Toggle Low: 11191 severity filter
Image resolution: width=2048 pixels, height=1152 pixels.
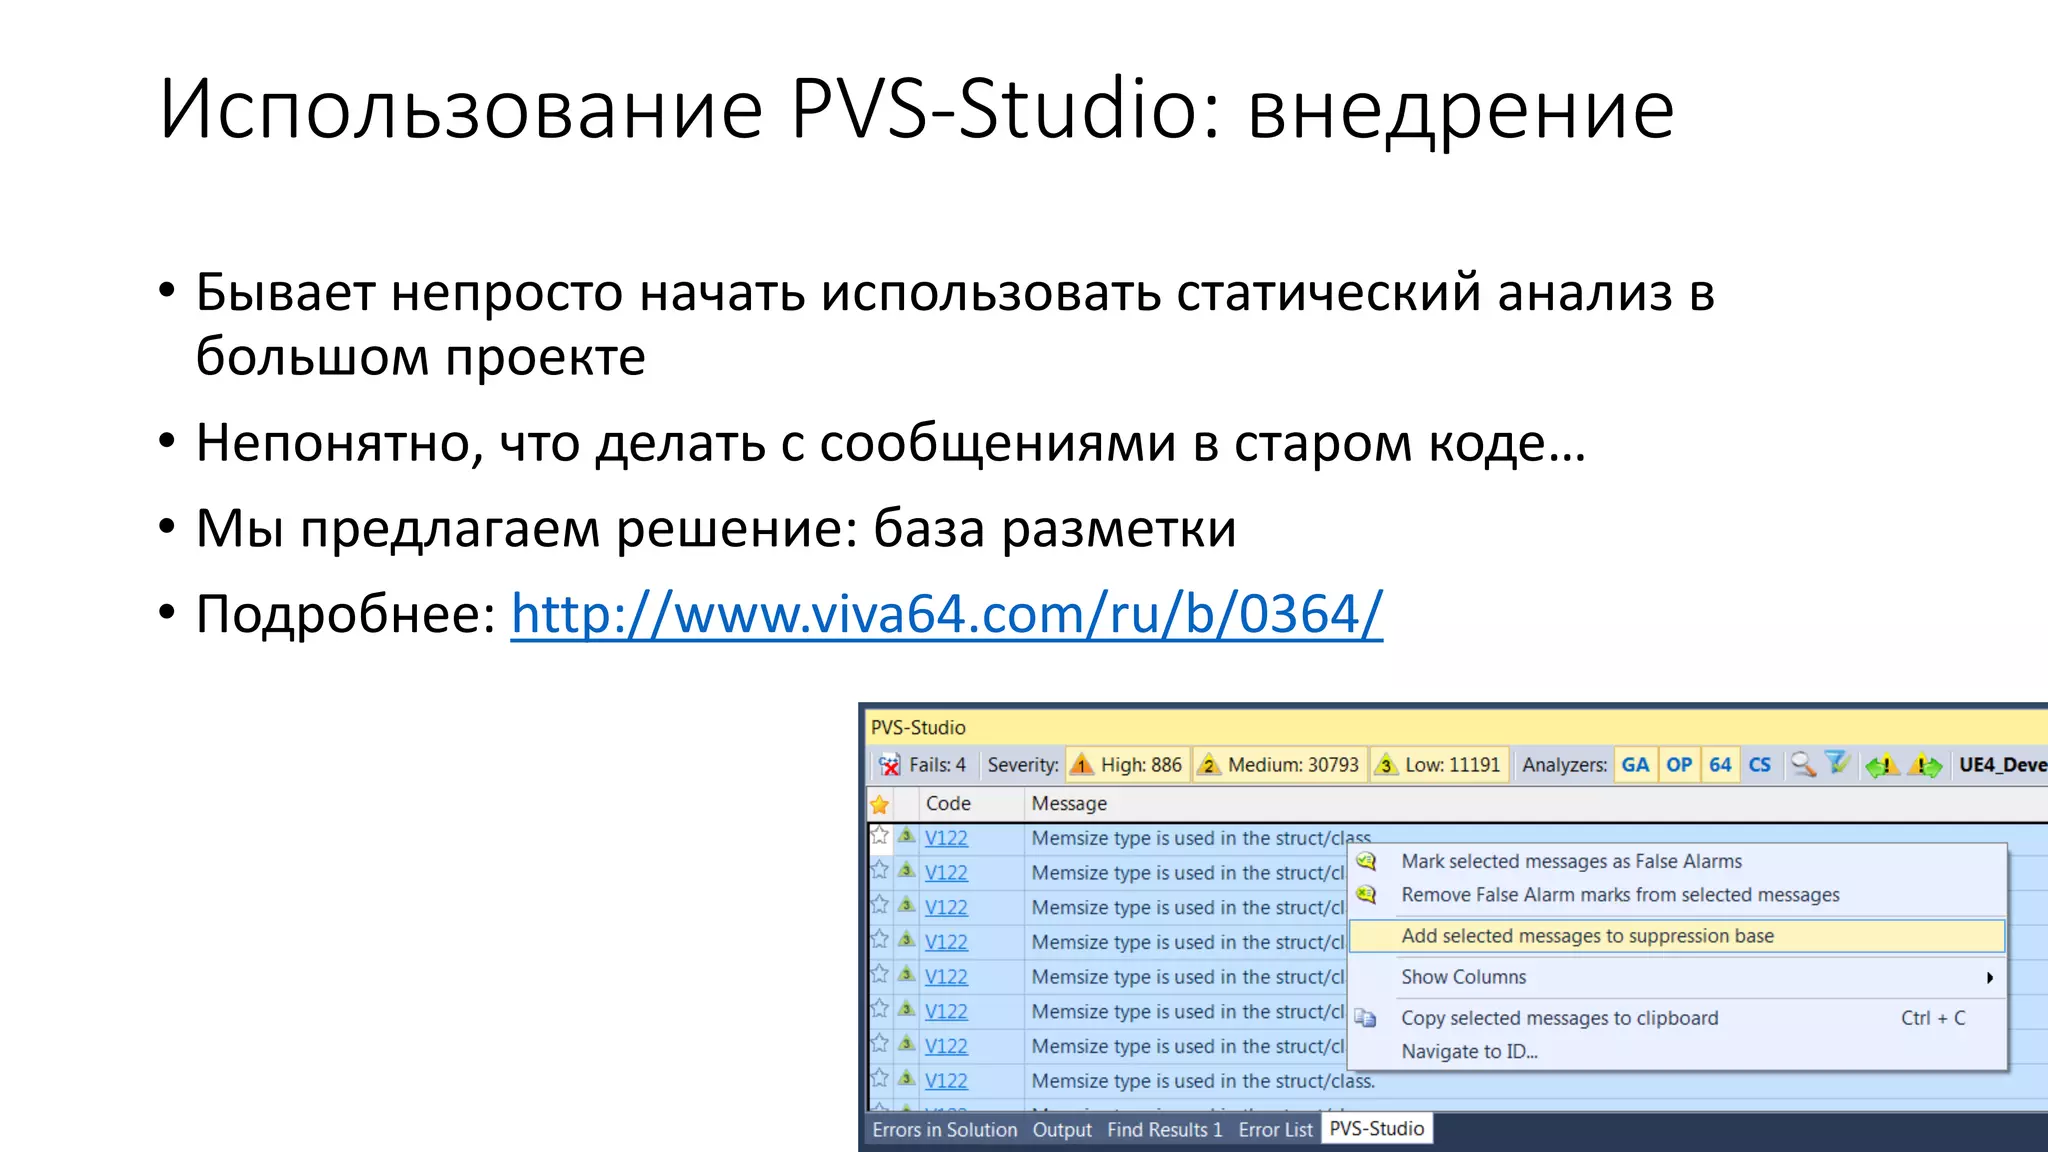(1439, 765)
